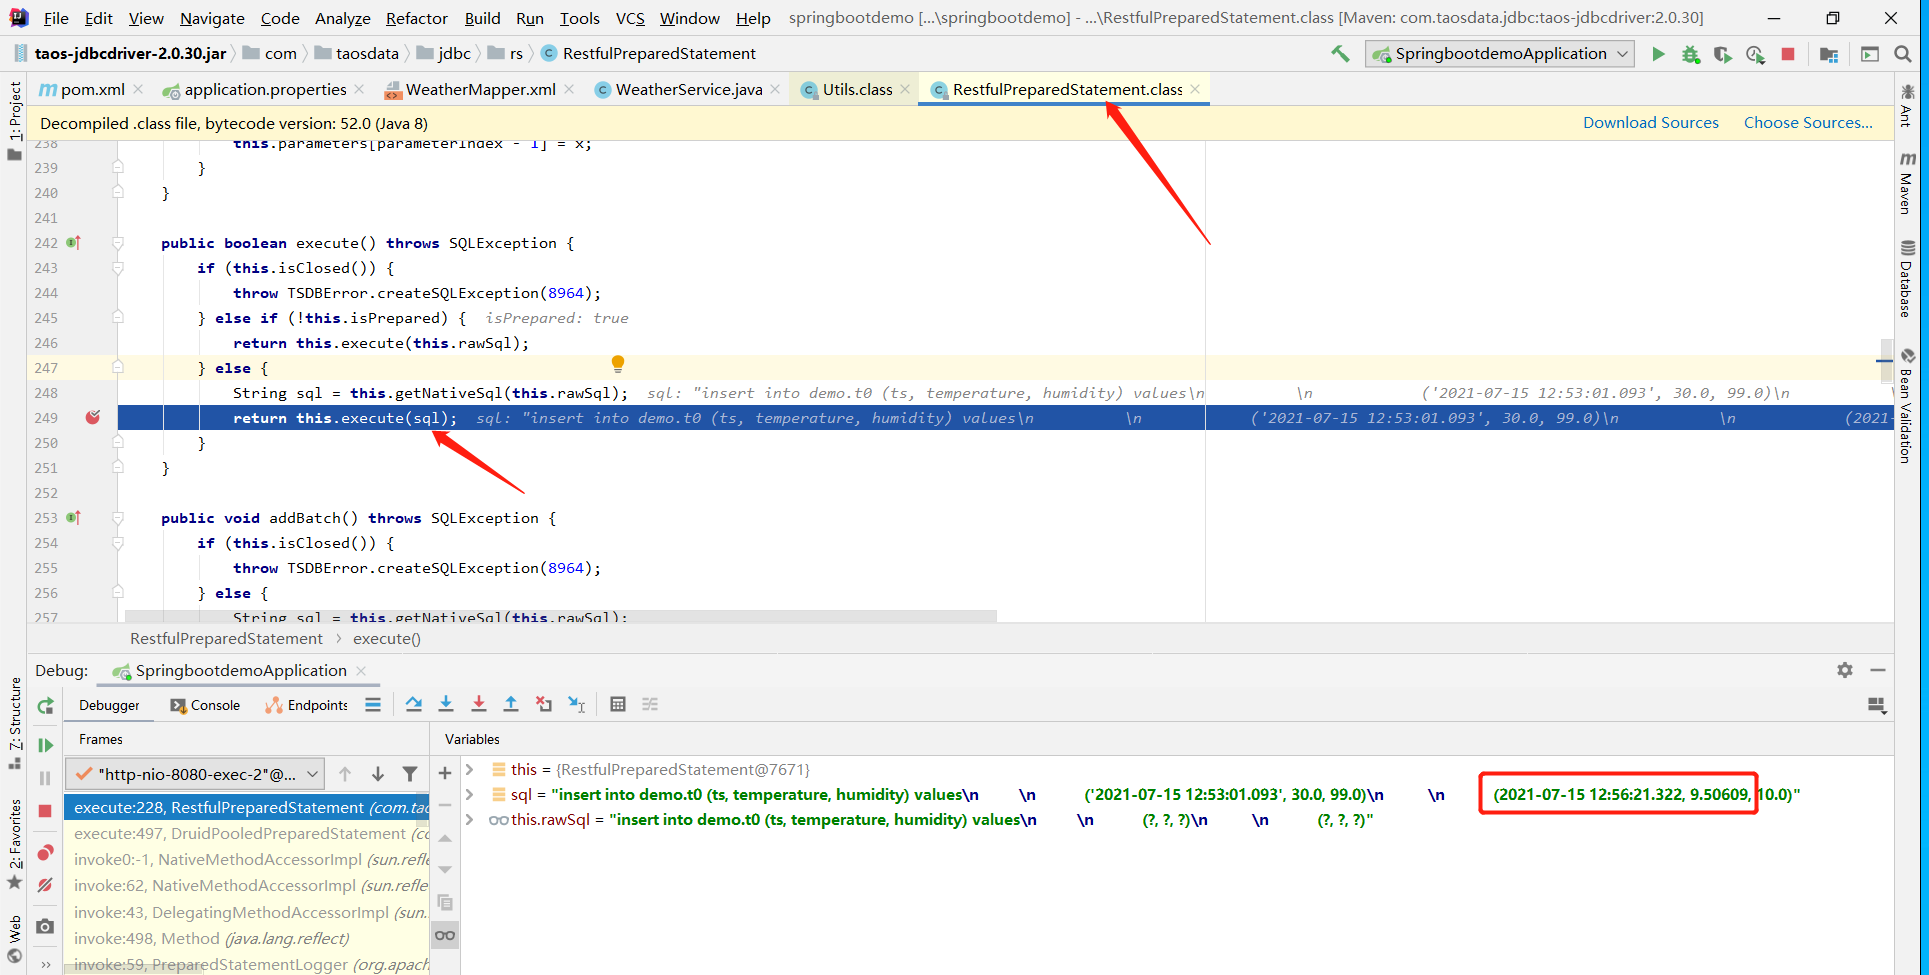Image resolution: width=1929 pixels, height=975 pixels.
Task: Step Into the current method call
Action: pyautogui.click(x=446, y=704)
